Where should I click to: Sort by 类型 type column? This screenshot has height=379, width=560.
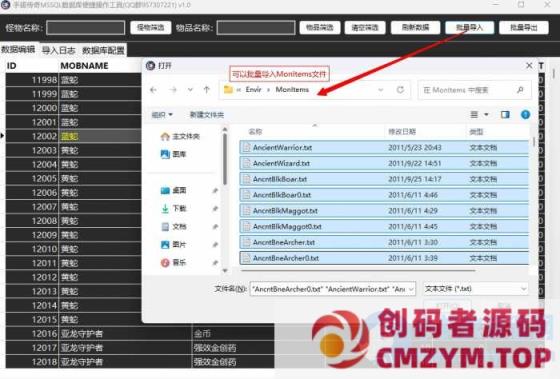click(476, 132)
